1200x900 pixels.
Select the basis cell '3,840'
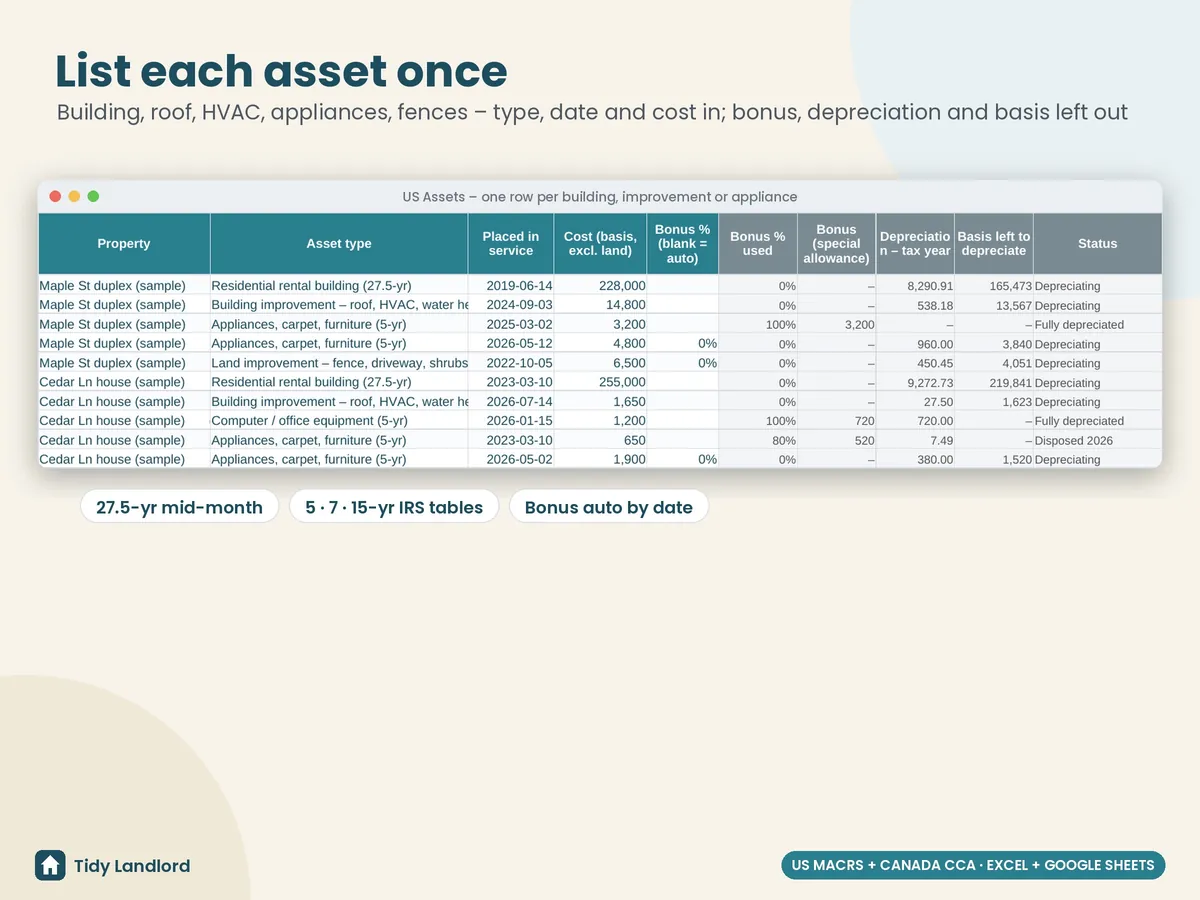[x=994, y=344]
